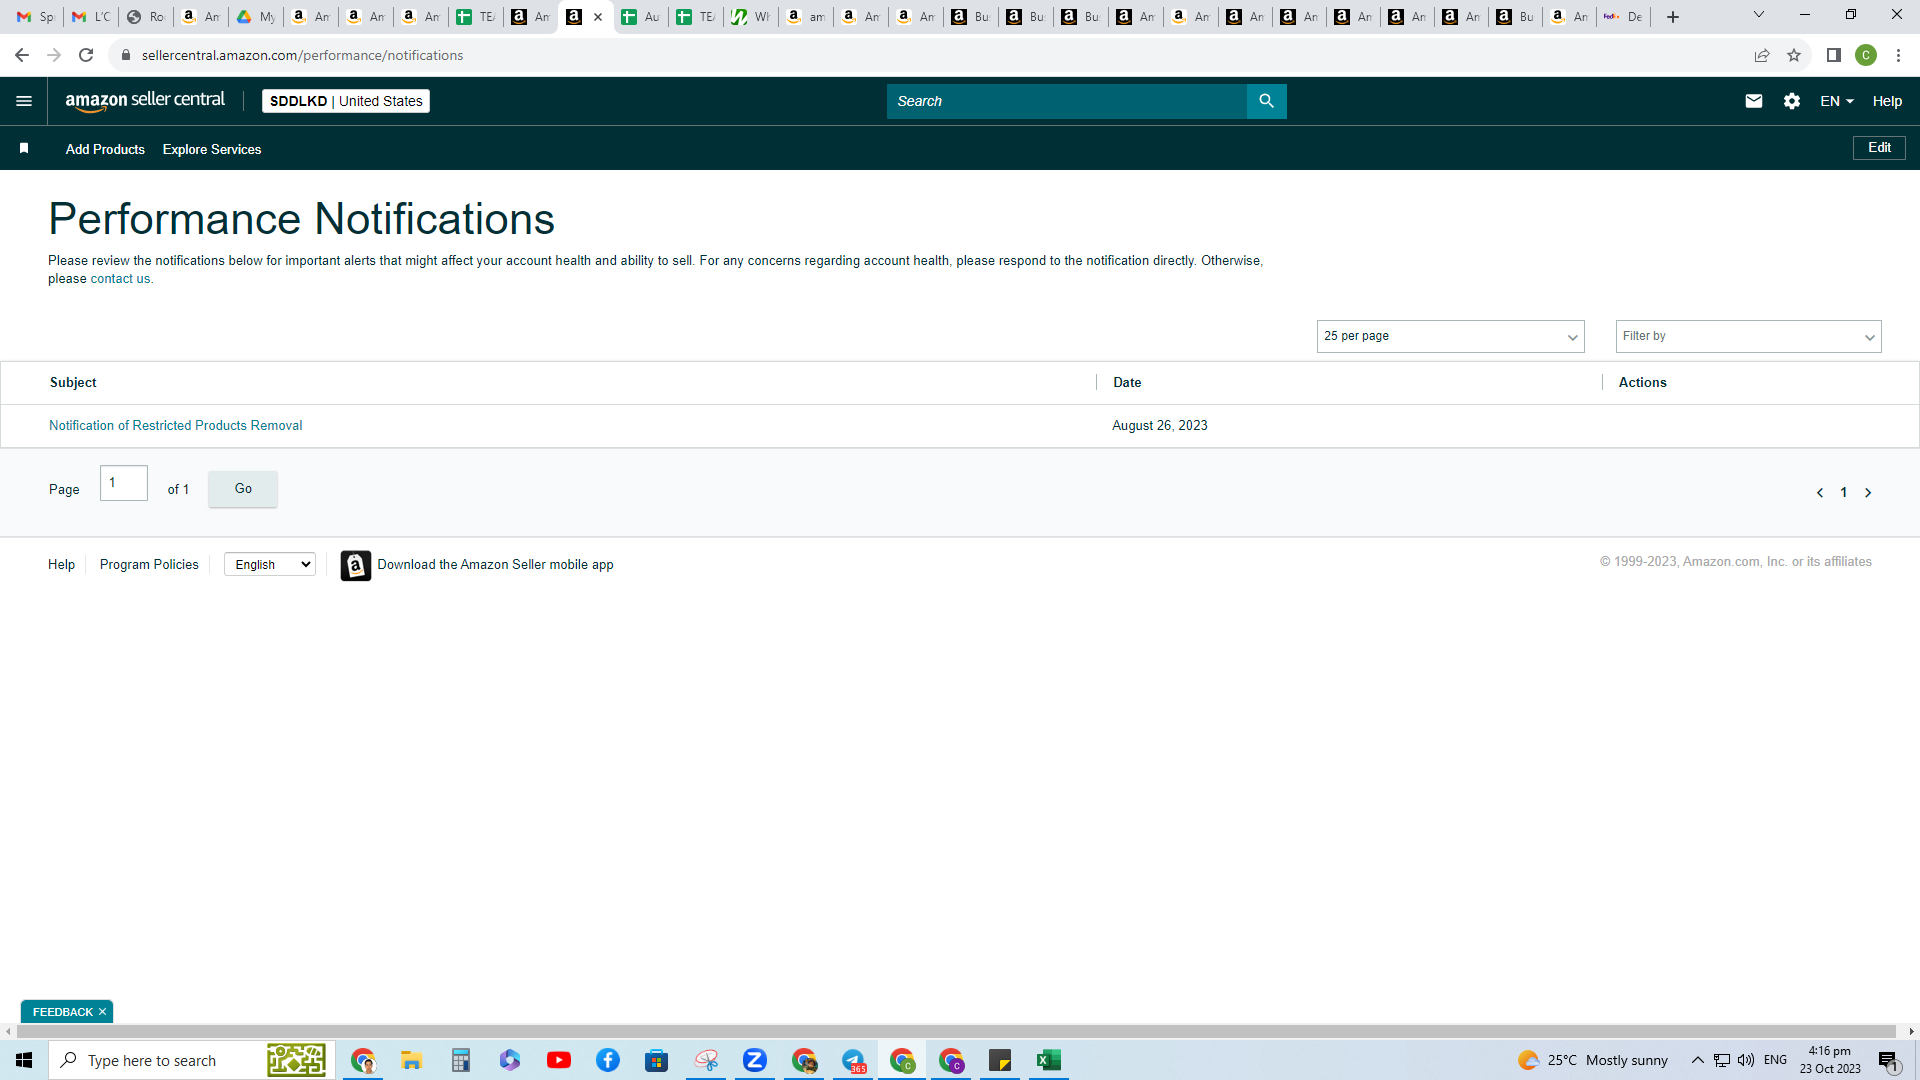Click Help in the top bar
The height and width of the screenshot is (1080, 1920).
pos(1887,101)
